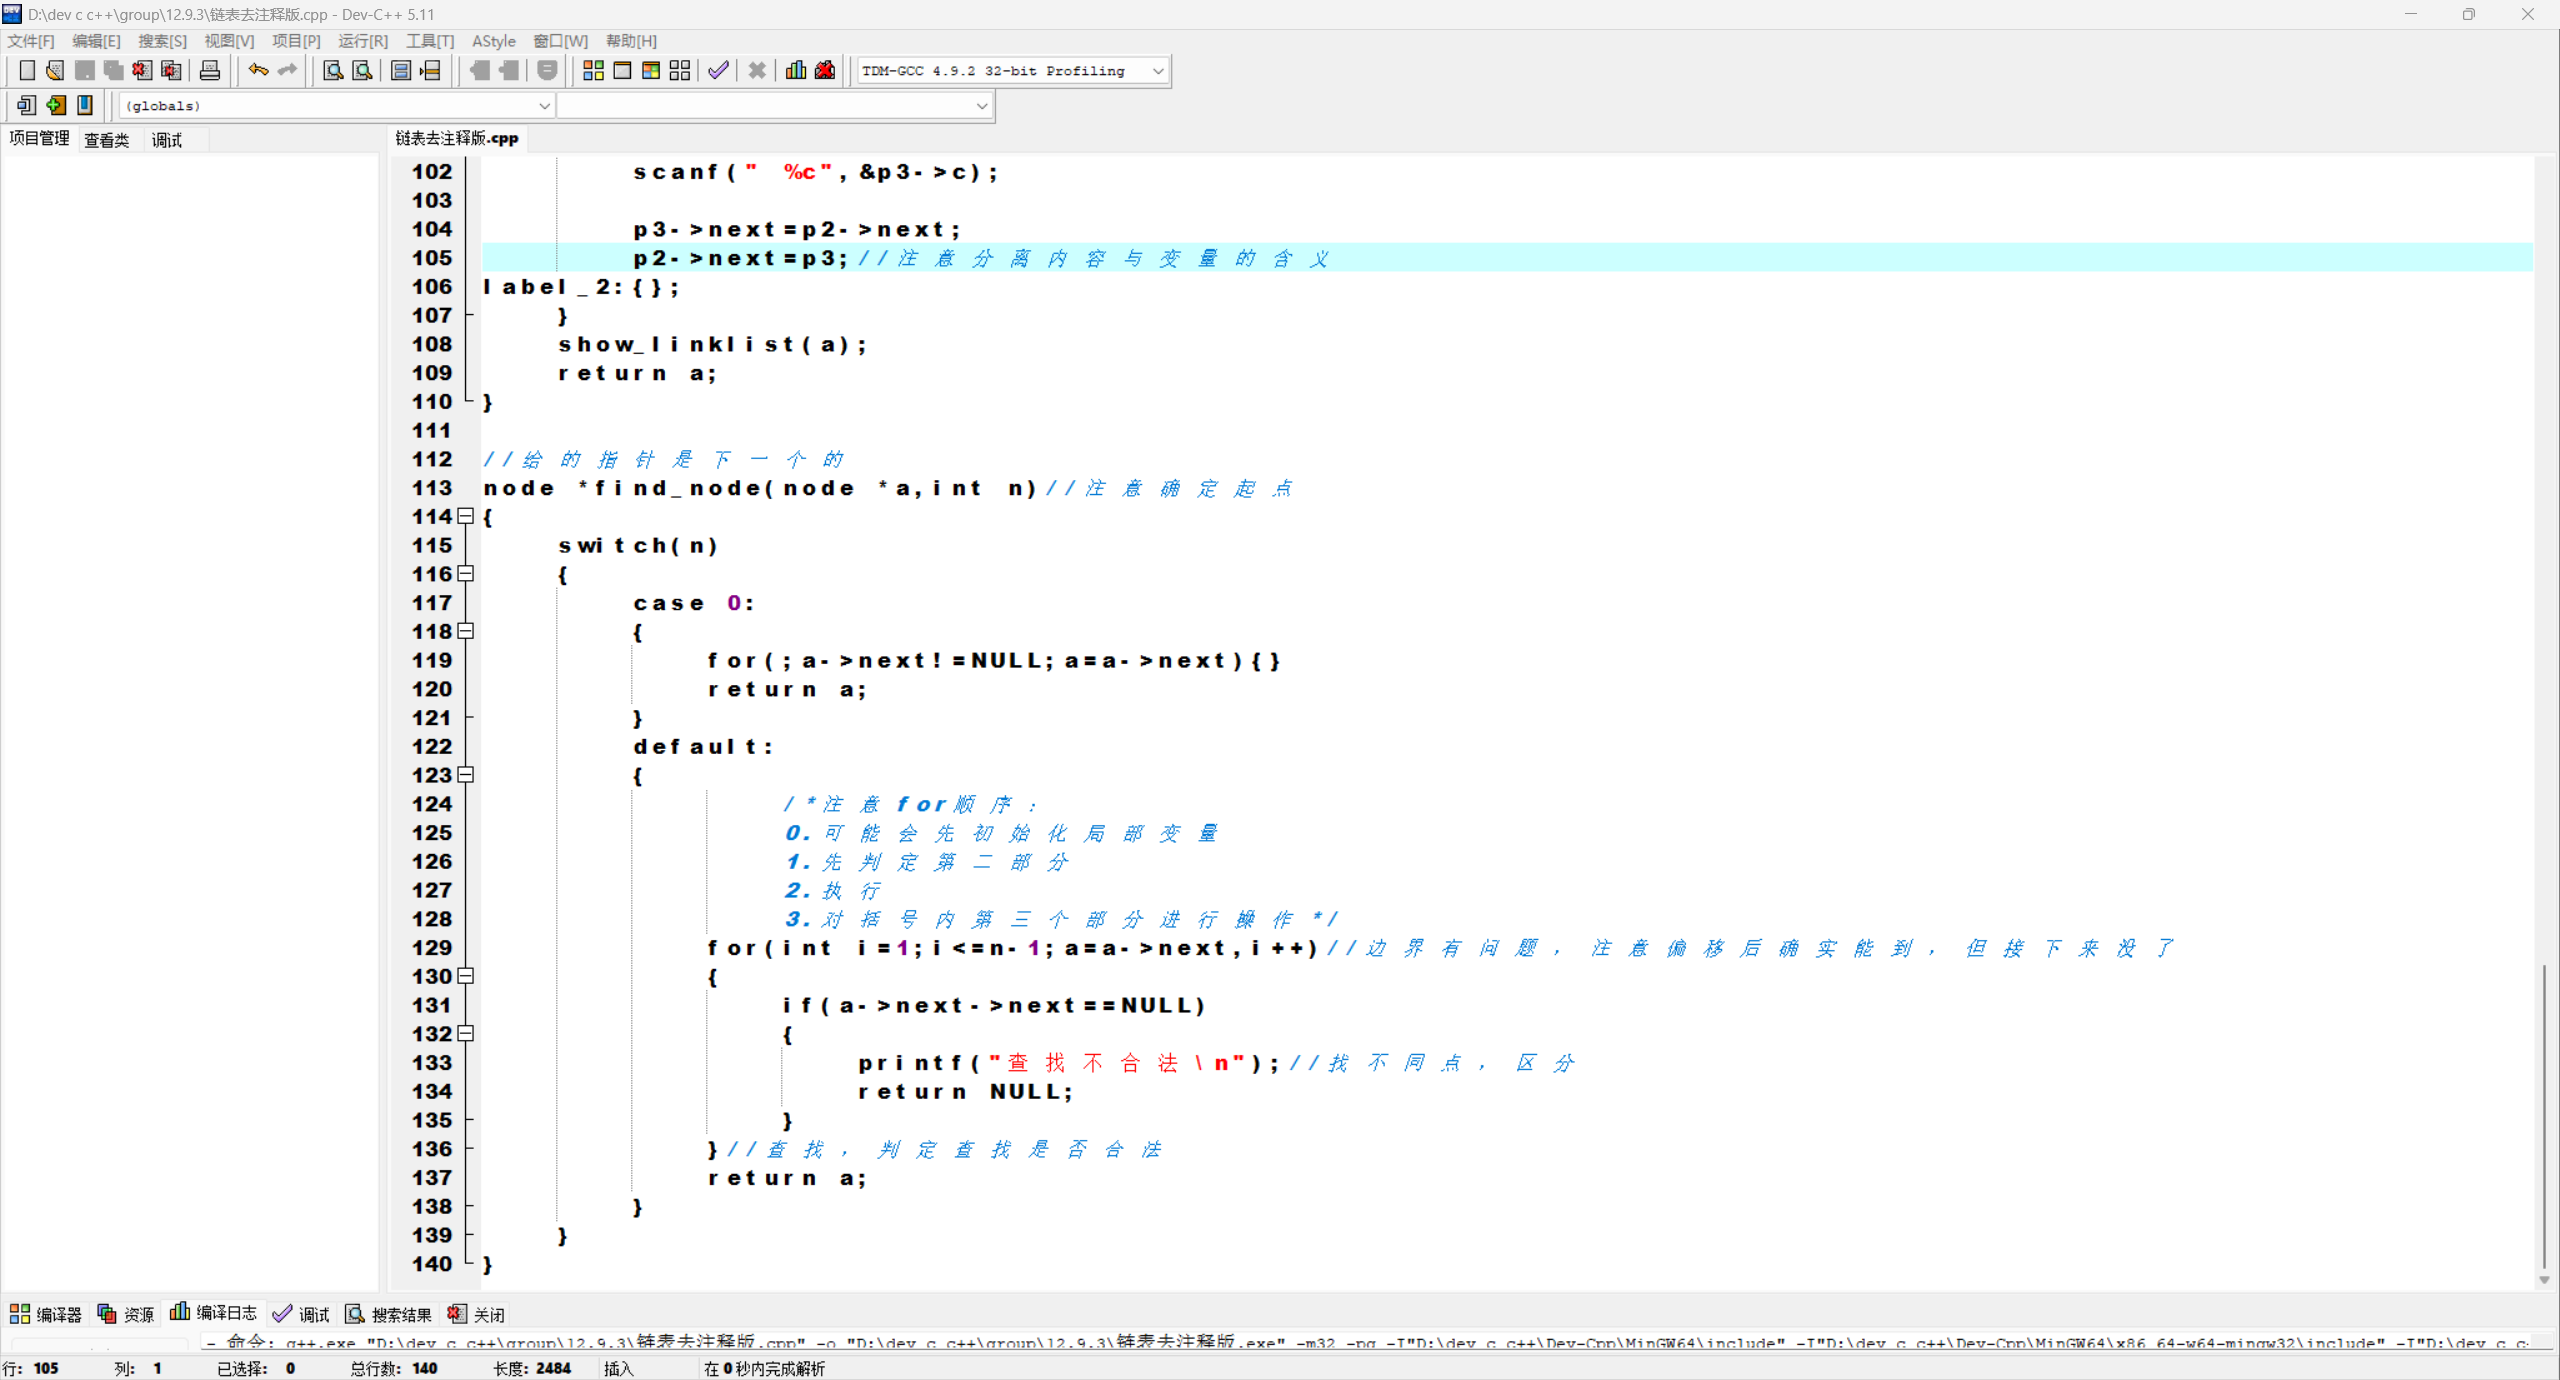Click the Find magnifier icon in the toolbar
This screenshot has width=2560, height=1380.
coord(333,70)
